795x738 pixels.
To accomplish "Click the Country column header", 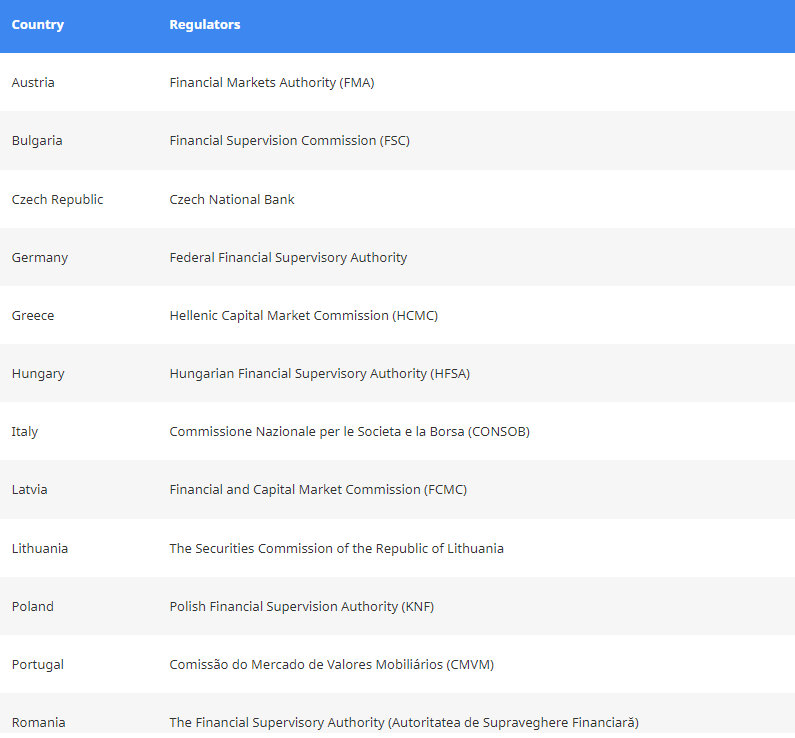I will click(38, 25).
